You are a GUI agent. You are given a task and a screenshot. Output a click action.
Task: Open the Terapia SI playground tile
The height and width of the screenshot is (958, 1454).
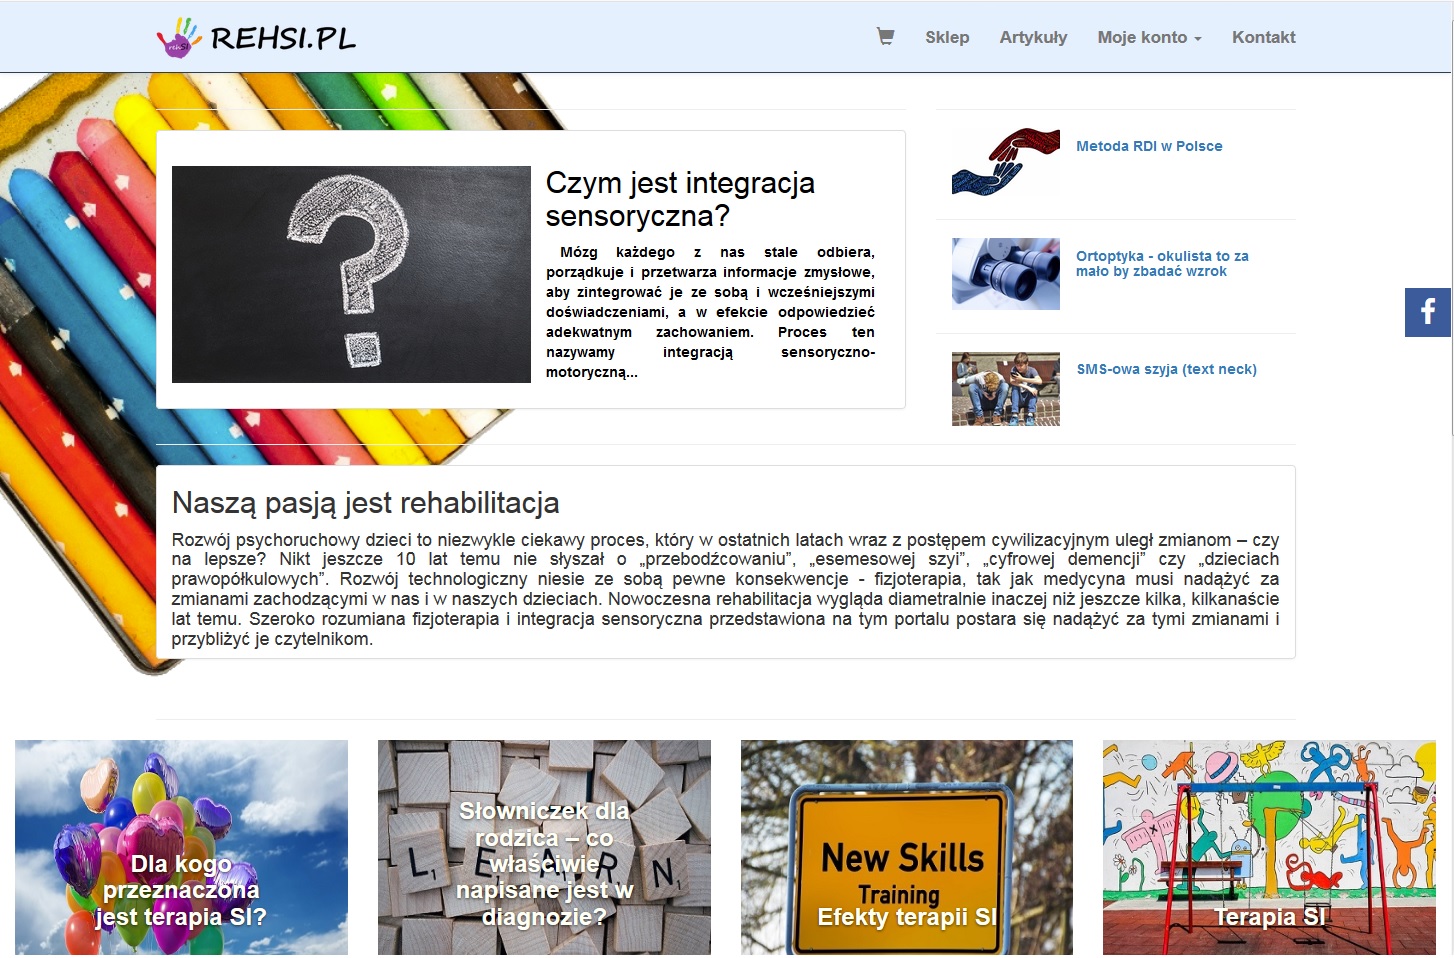pos(1269,847)
